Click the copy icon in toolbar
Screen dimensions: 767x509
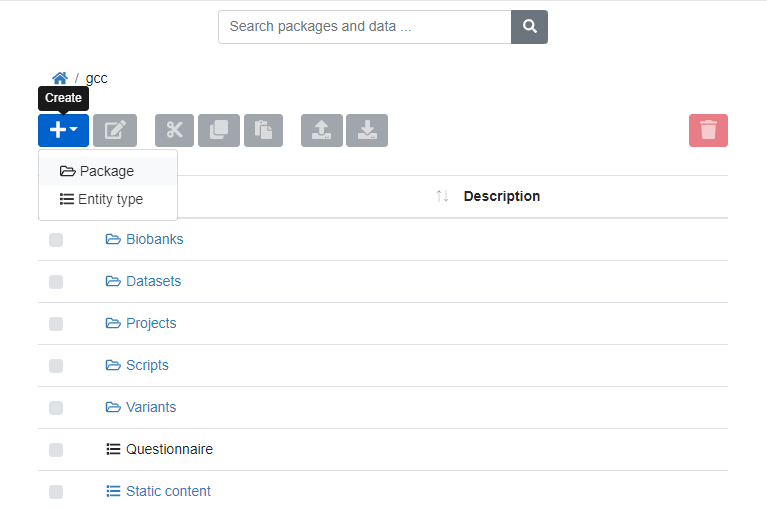coord(219,130)
